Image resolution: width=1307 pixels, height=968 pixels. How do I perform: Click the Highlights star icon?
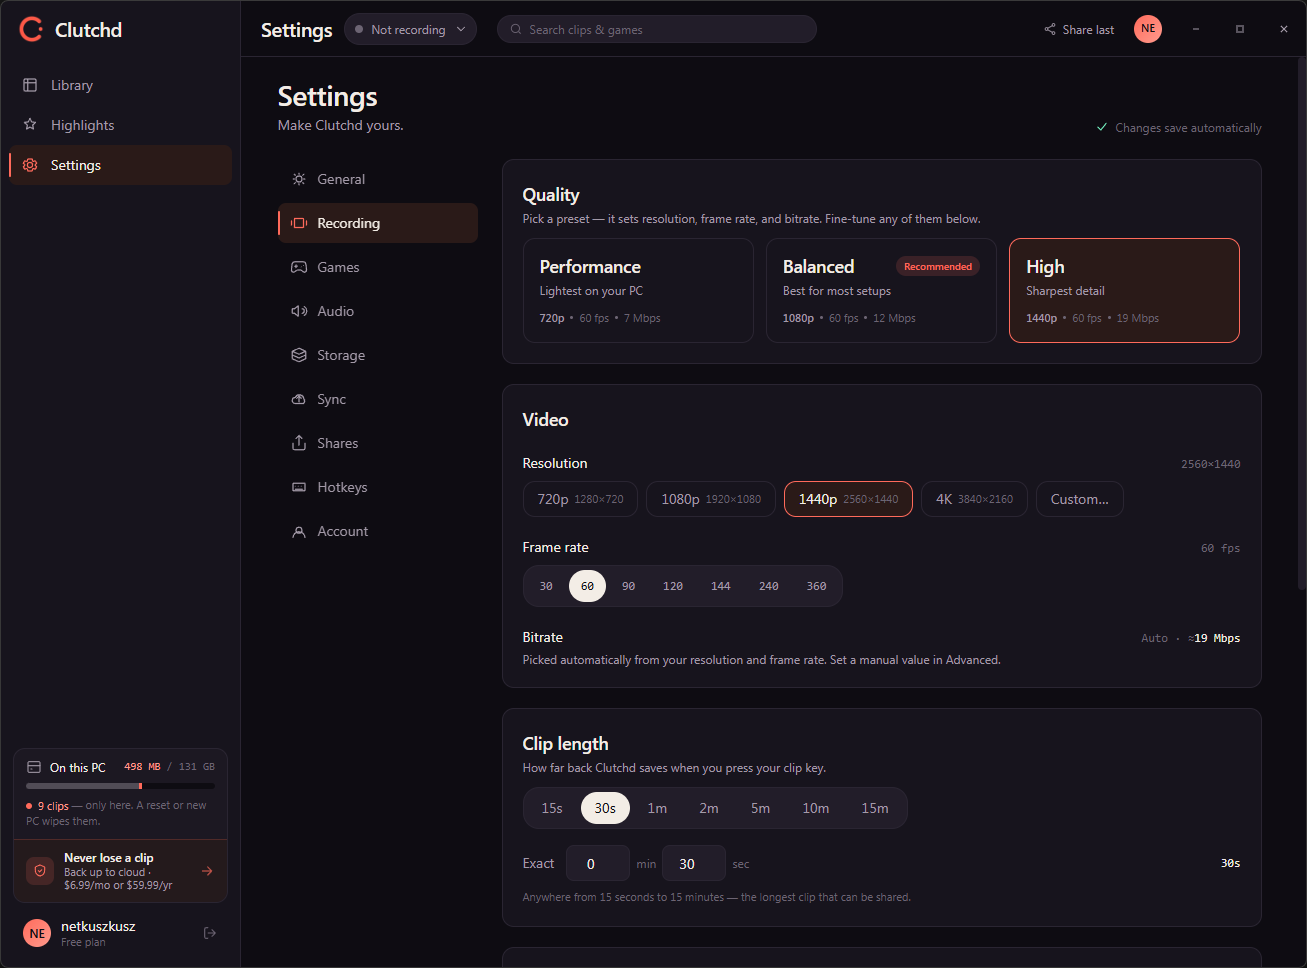click(x=30, y=125)
